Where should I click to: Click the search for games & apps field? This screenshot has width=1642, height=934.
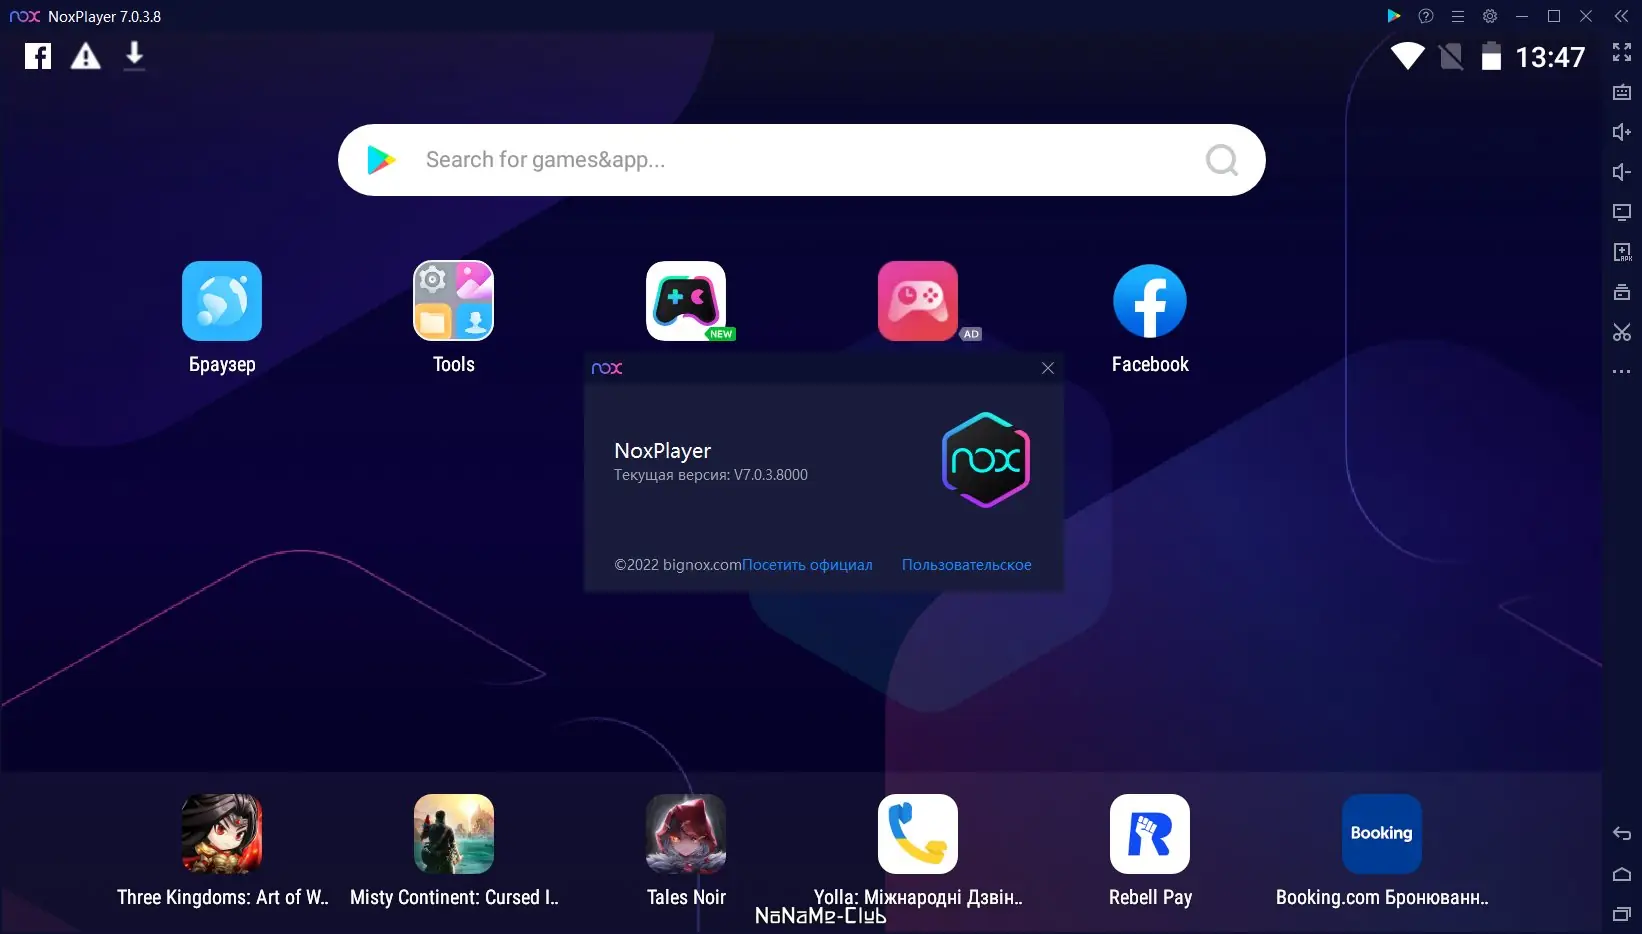[x=802, y=160]
